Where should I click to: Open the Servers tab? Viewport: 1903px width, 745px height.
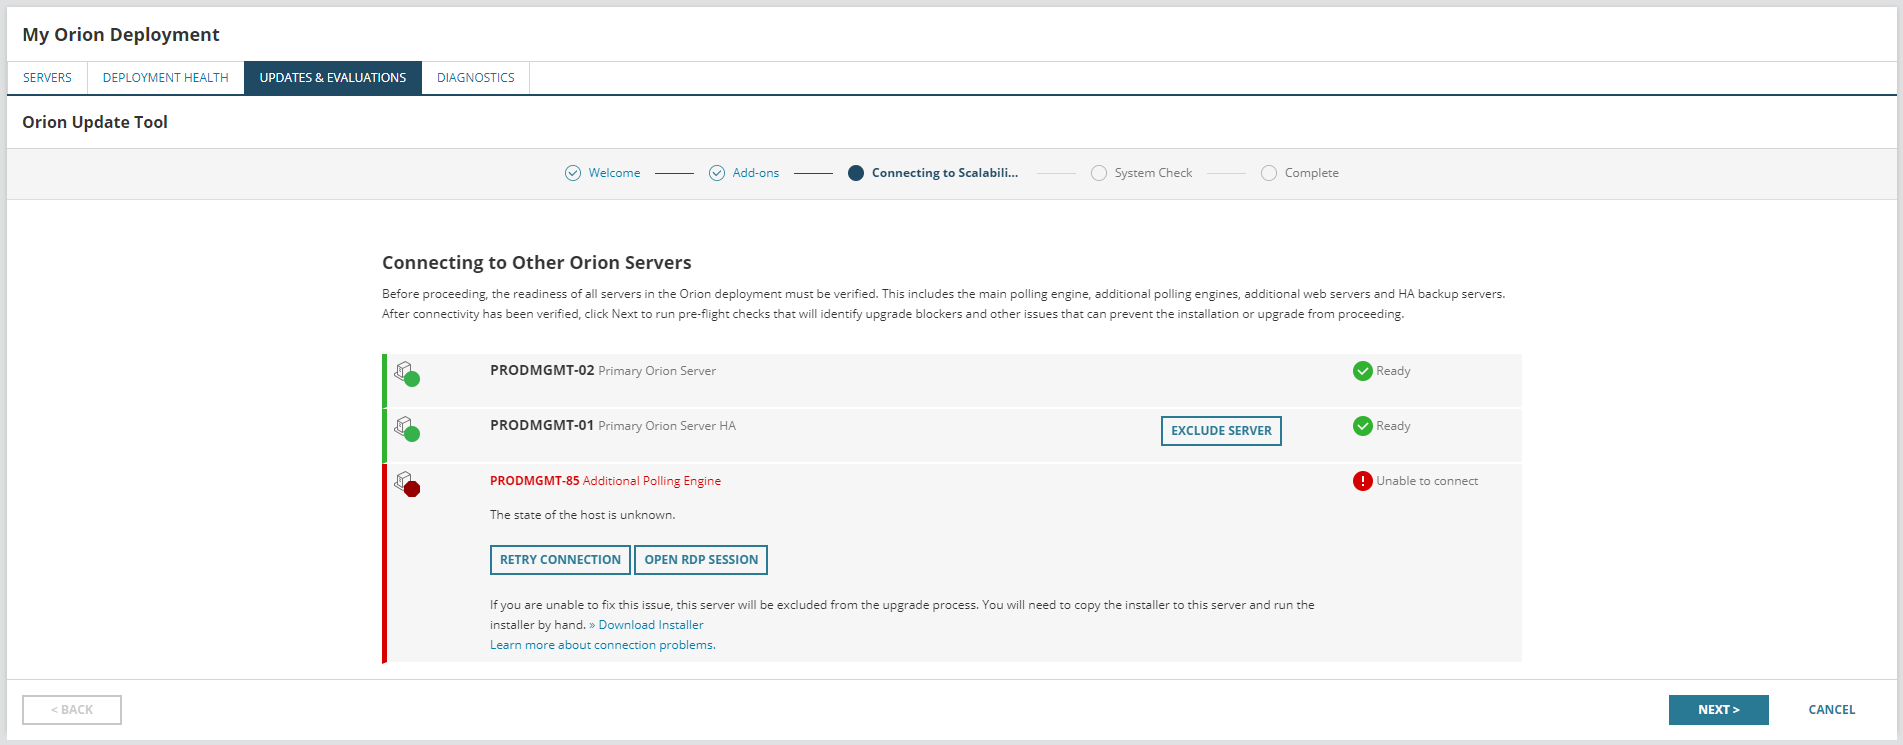[x=47, y=78]
